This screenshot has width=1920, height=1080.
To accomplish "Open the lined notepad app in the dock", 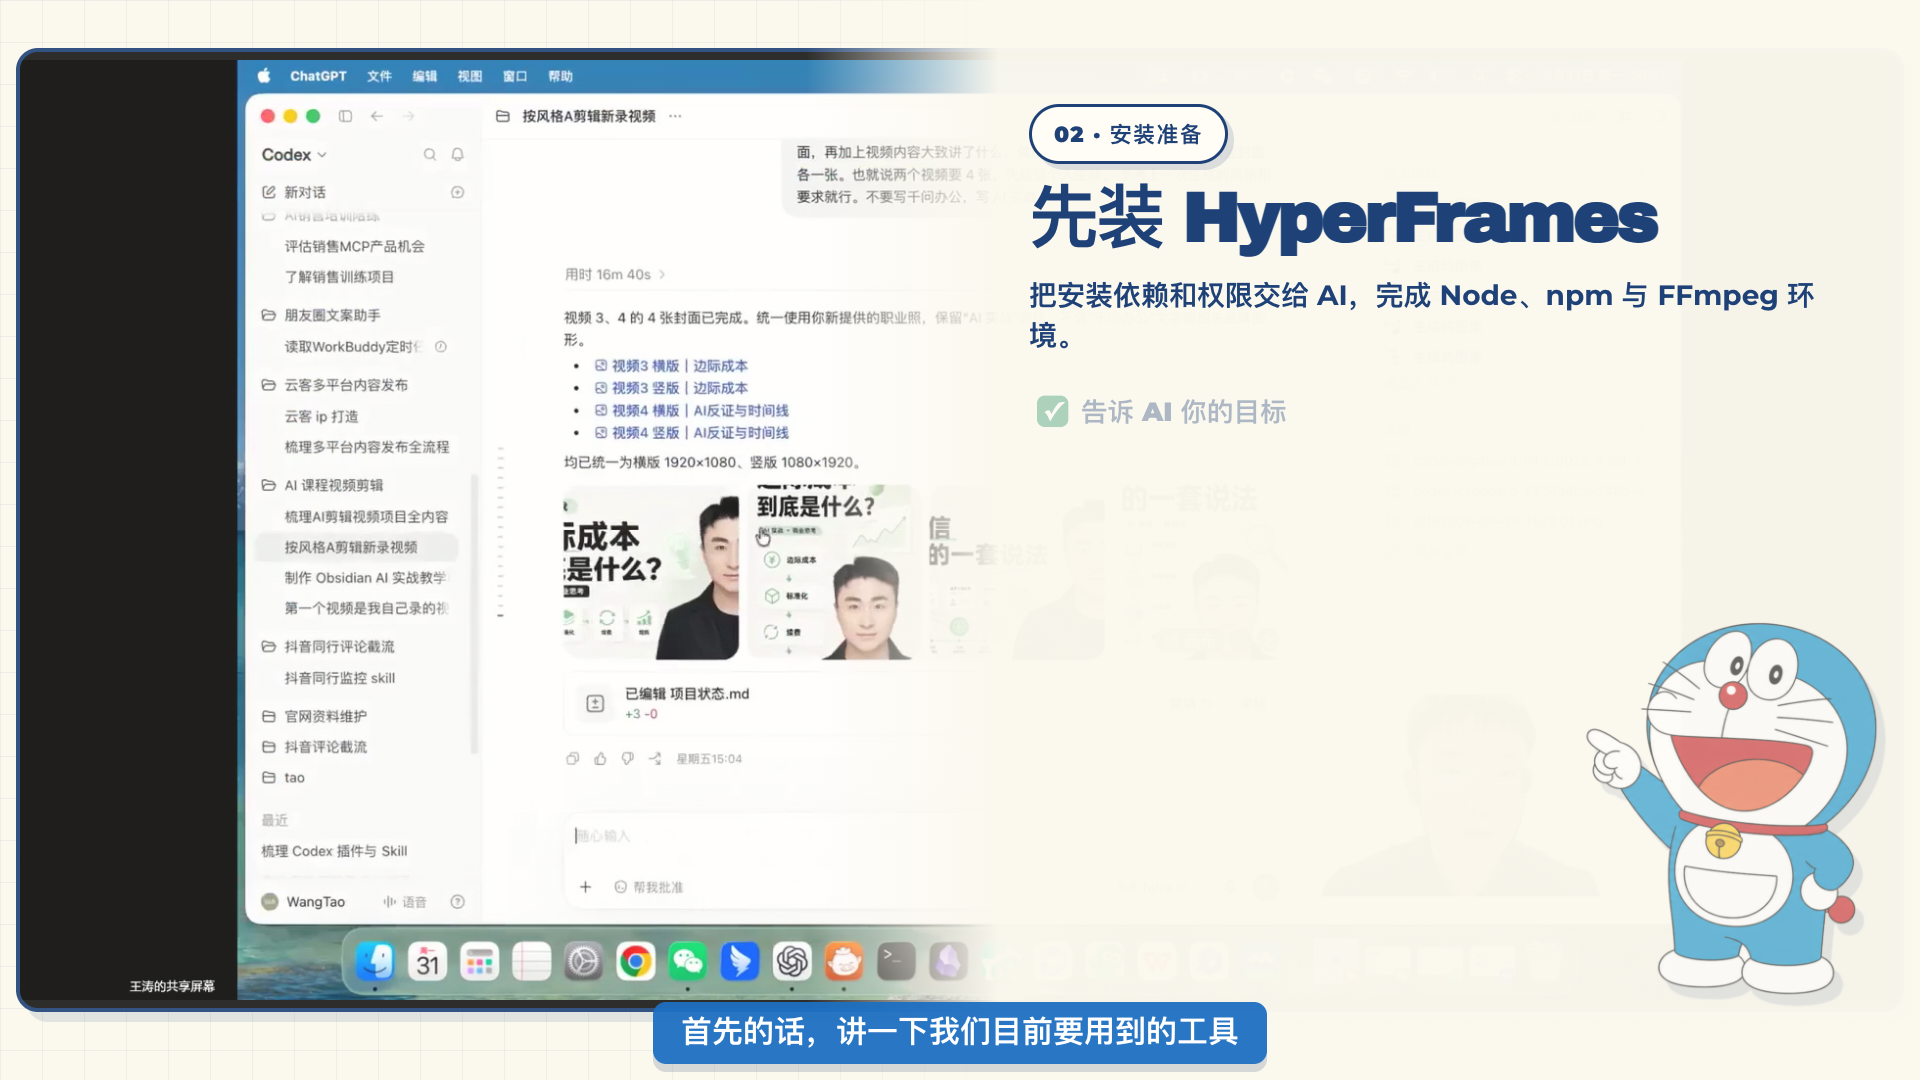I will (x=532, y=962).
